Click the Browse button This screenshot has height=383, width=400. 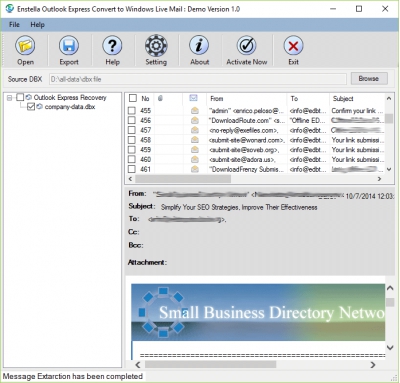coord(369,79)
